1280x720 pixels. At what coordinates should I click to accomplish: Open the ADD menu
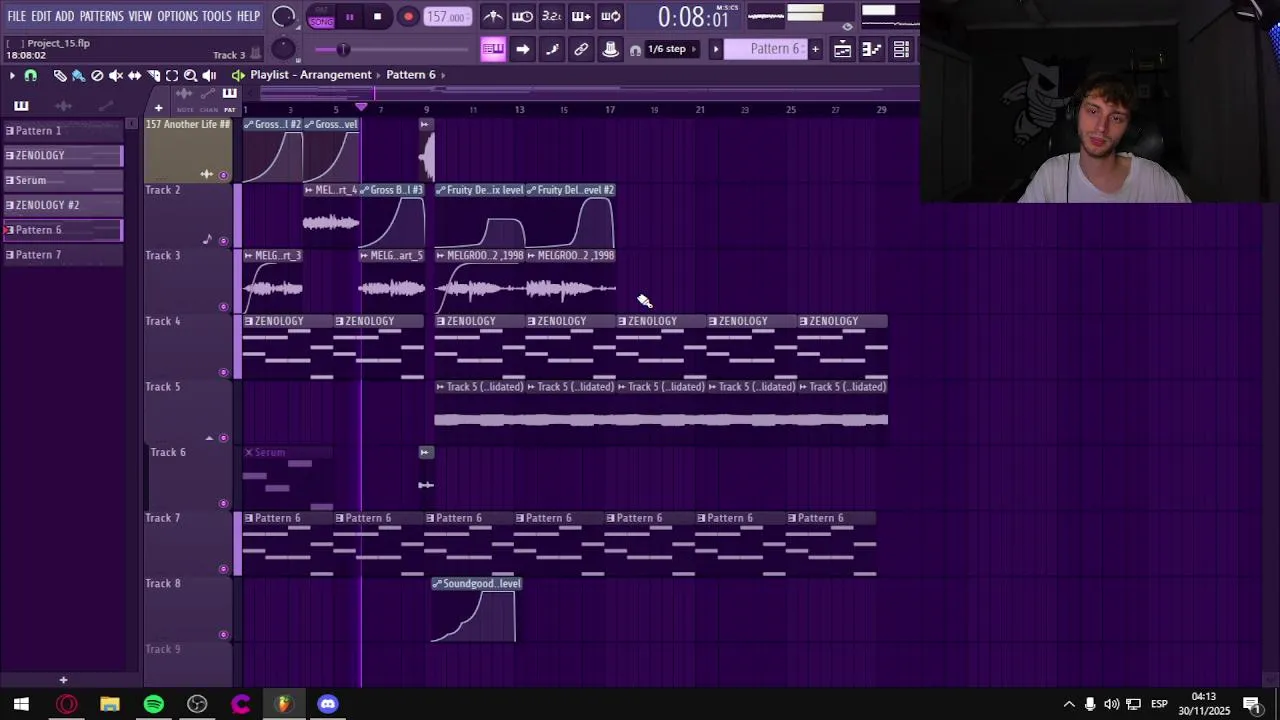(x=65, y=16)
